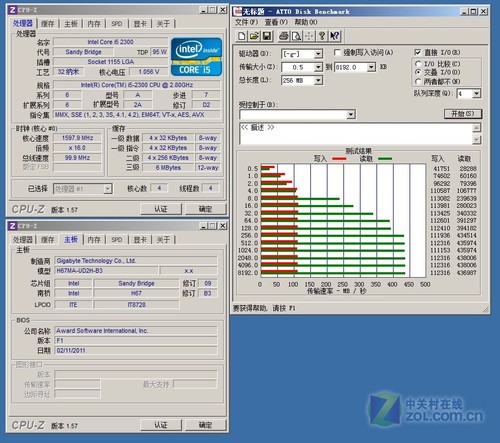Click the 描述 description text field
Screen dimensions: 500x443
[356, 134]
